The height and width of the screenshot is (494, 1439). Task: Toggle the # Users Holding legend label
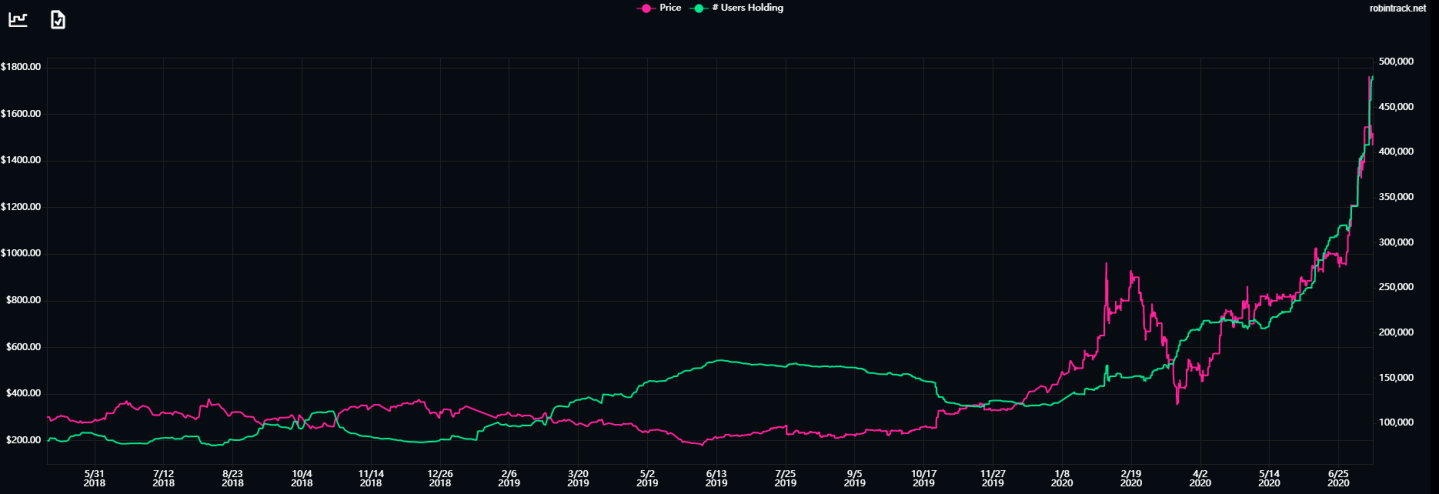(749, 8)
